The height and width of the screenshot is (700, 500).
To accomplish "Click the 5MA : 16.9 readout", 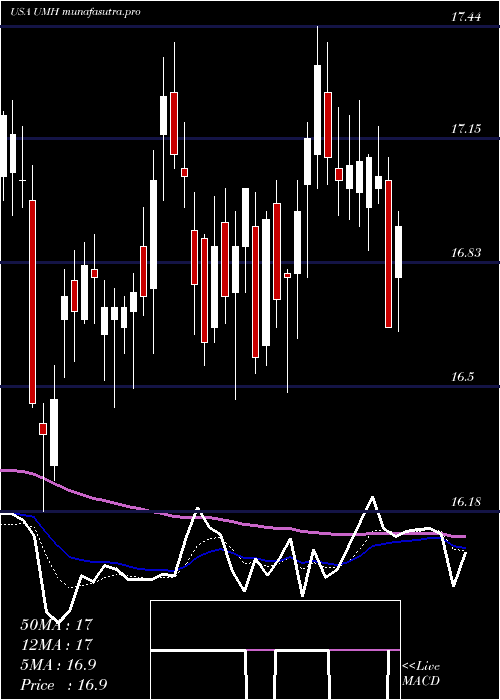I will pos(58,665).
